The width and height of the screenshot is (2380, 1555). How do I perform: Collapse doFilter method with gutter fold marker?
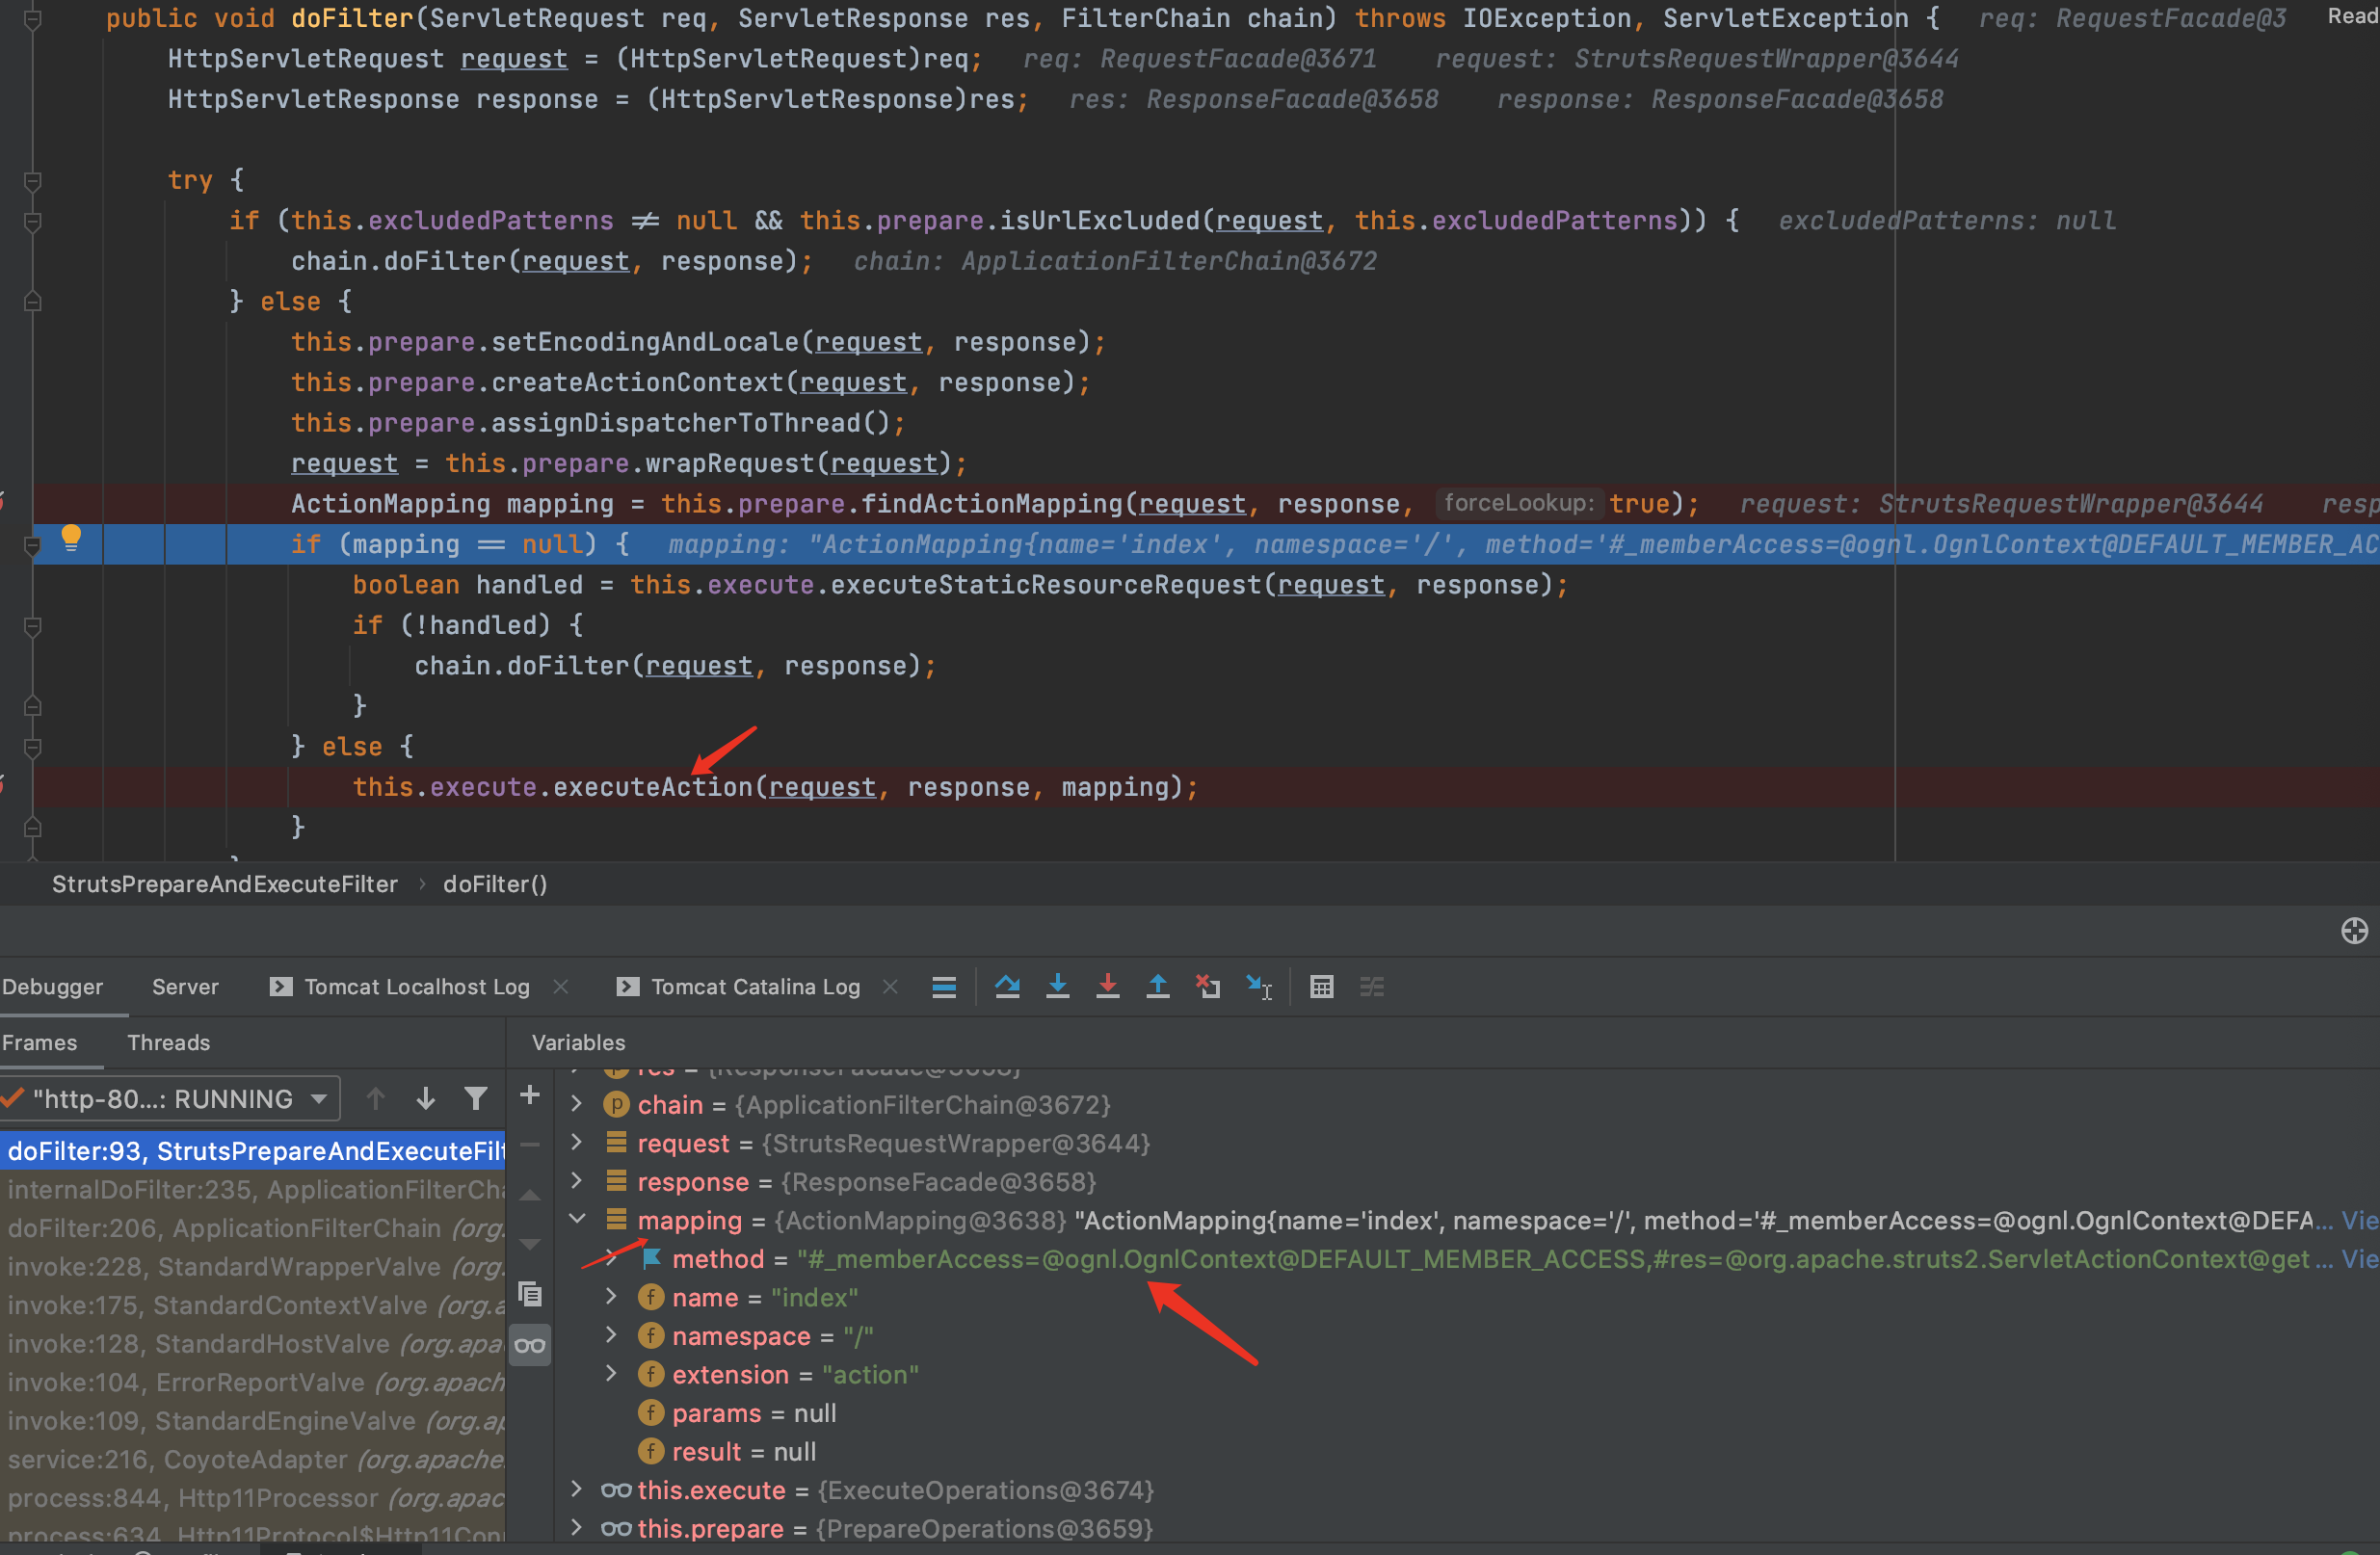[x=32, y=19]
